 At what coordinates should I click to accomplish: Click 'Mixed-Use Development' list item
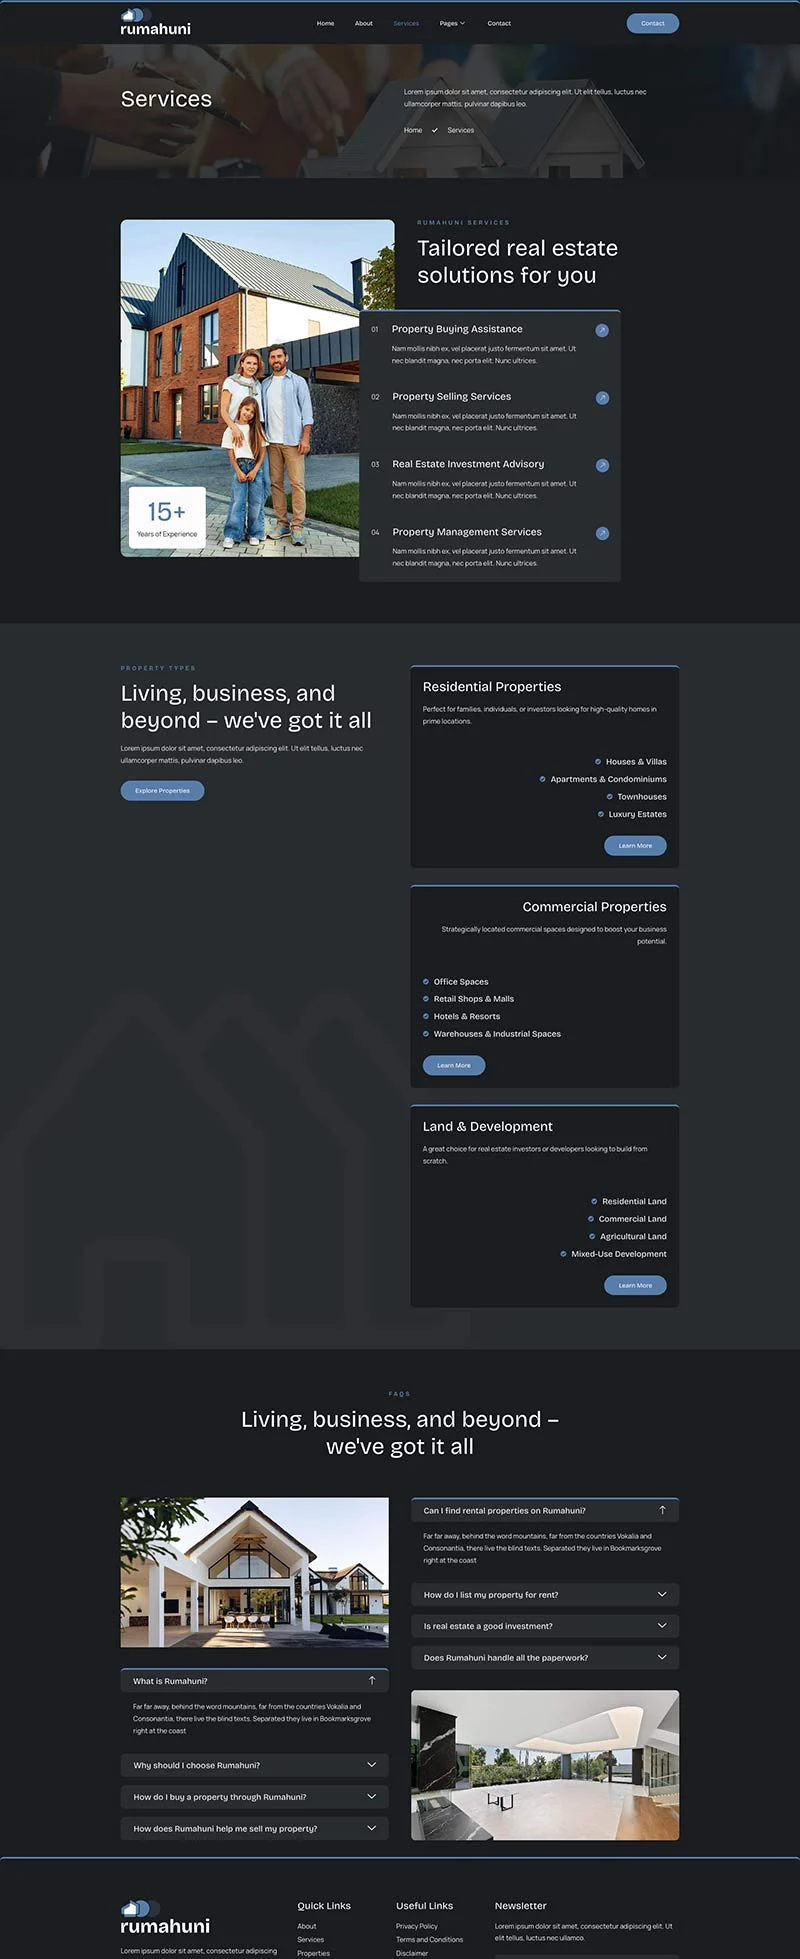click(613, 1254)
